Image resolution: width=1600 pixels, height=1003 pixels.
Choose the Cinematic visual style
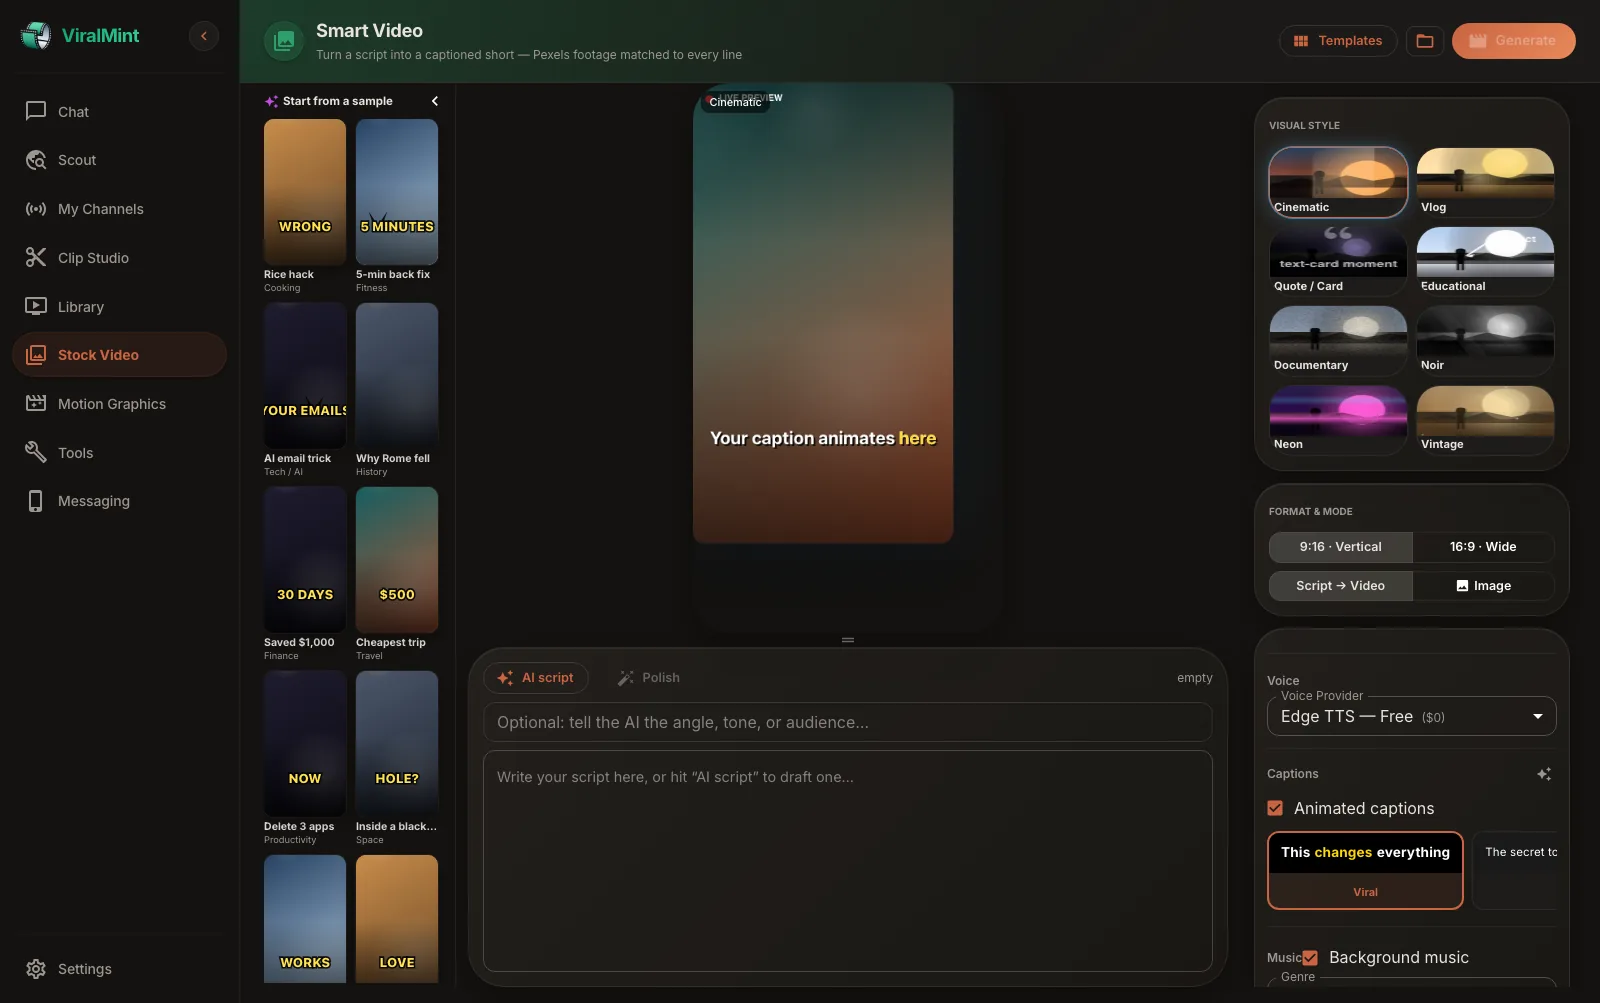click(1338, 182)
